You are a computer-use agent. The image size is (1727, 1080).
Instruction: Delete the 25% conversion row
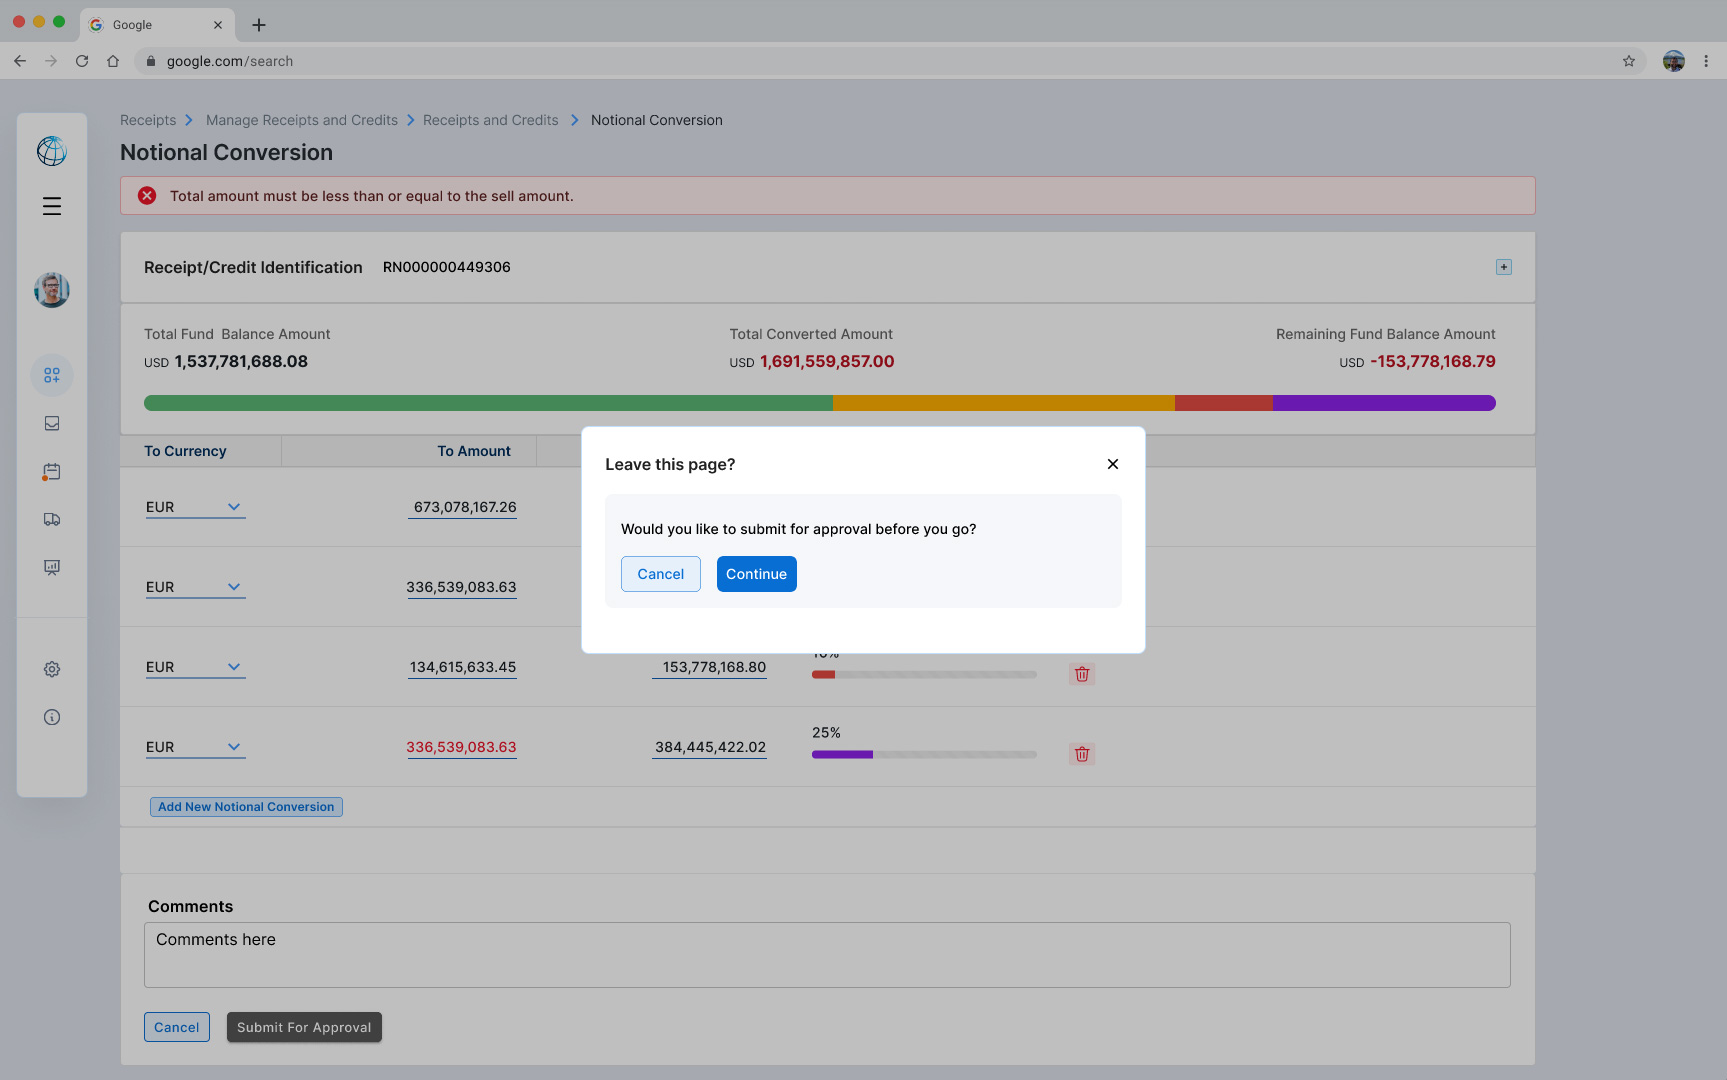click(x=1081, y=754)
